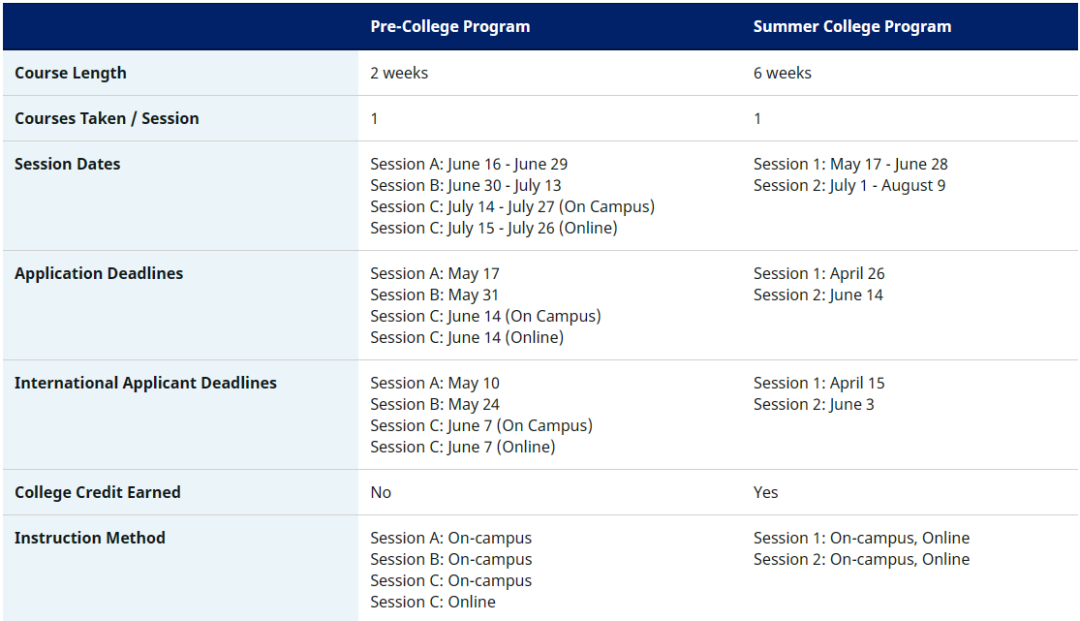Image resolution: width=1080 pixels, height=621 pixels.
Task: Click the Courses Taken / Session label
Action: [x=107, y=118]
